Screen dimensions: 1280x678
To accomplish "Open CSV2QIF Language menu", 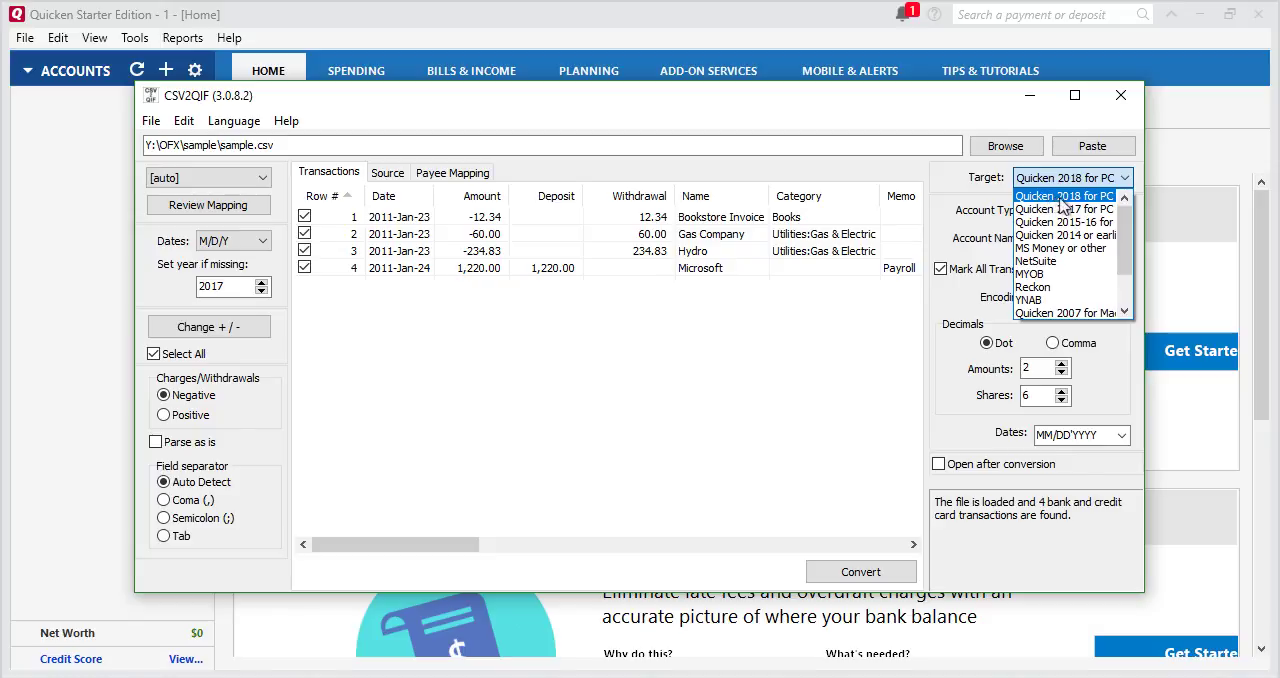I will pyautogui.click(x=233, y=120).
